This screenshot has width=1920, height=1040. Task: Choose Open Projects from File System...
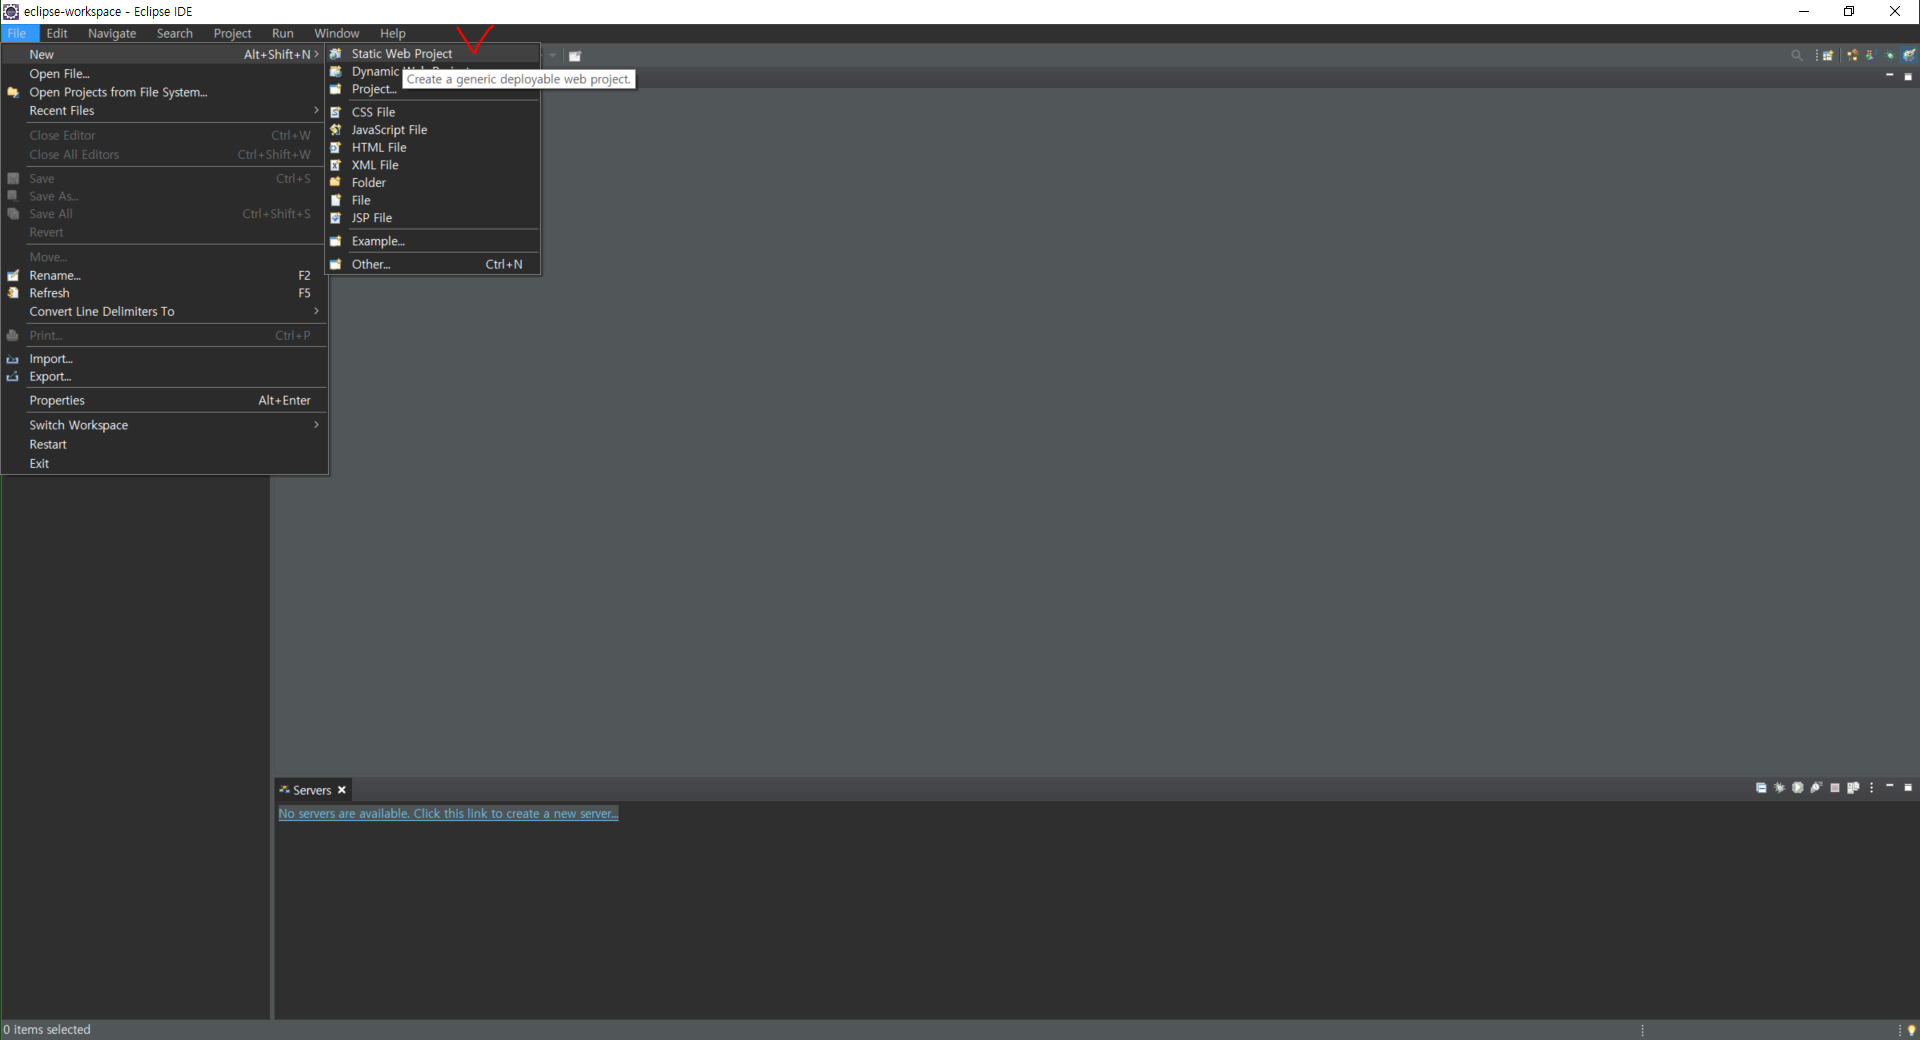click(x=164, y=92)
